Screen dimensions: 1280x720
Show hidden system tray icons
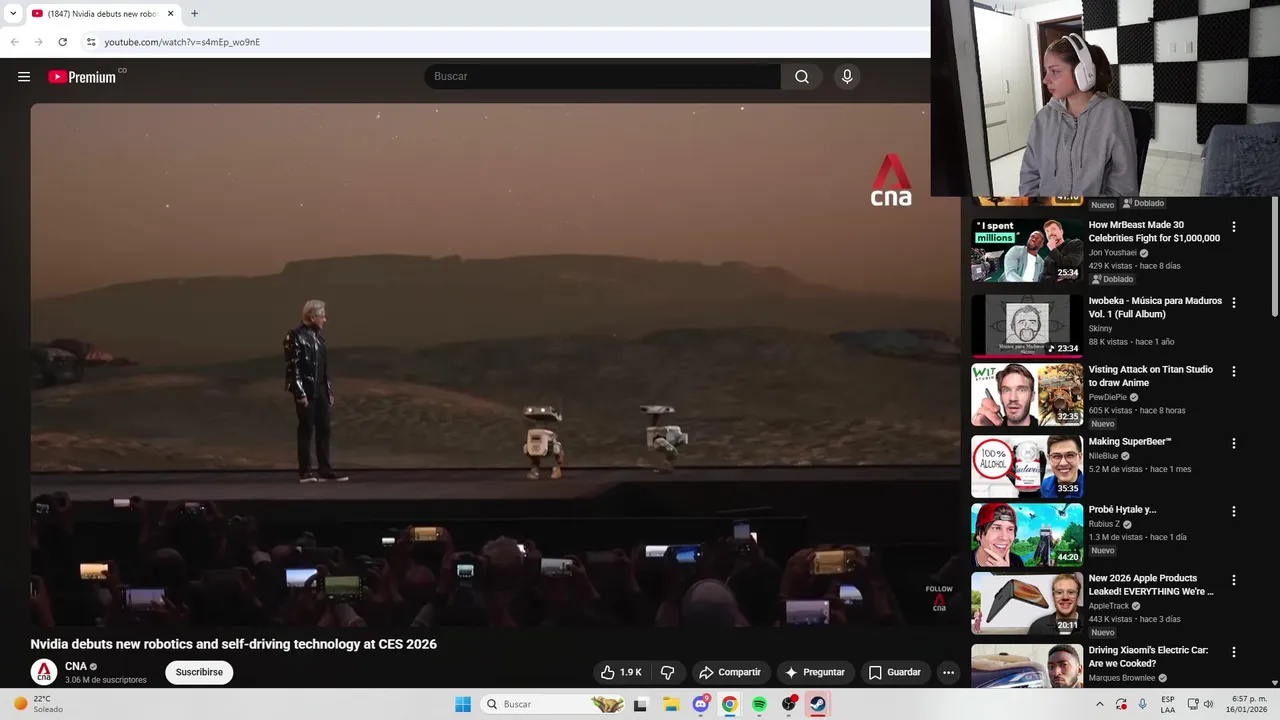coord(1099,704)
